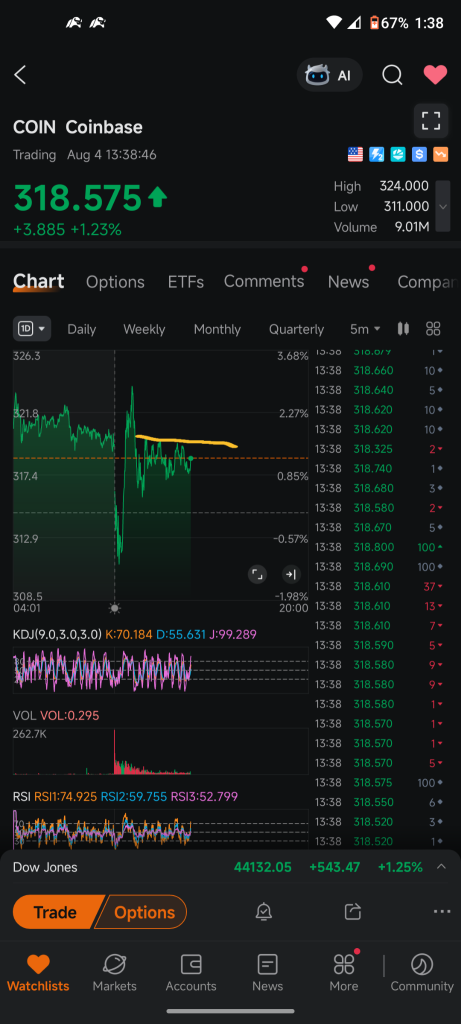Select the 318.325 trade row

[380, 449]
